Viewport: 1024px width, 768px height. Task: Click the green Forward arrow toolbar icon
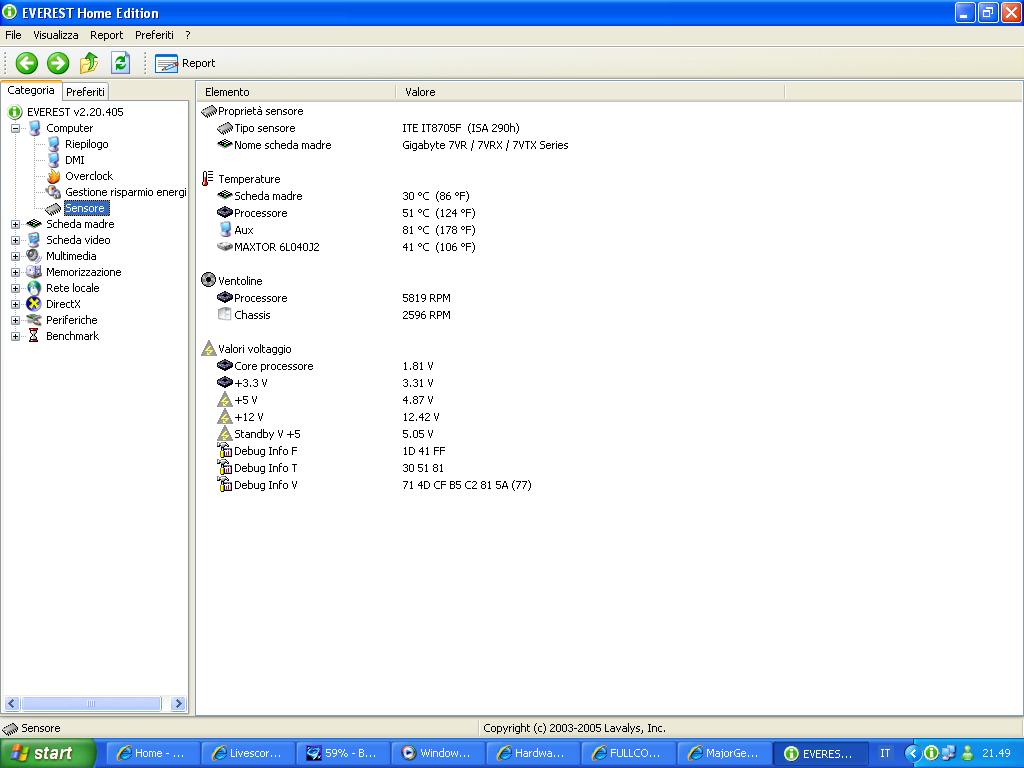(58, 63)
